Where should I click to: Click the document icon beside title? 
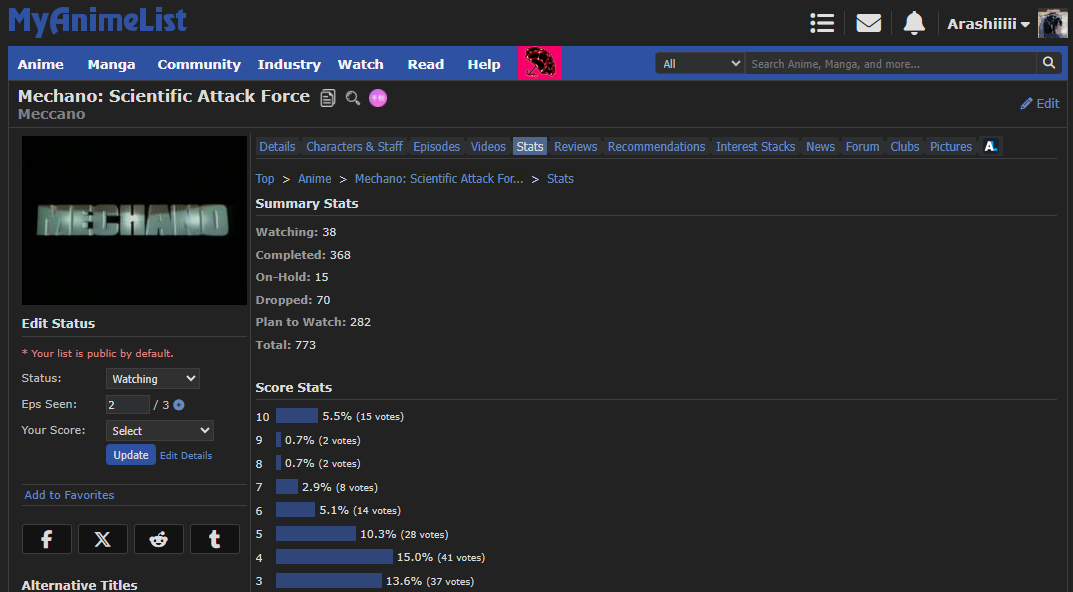click(x=328, y=98)
